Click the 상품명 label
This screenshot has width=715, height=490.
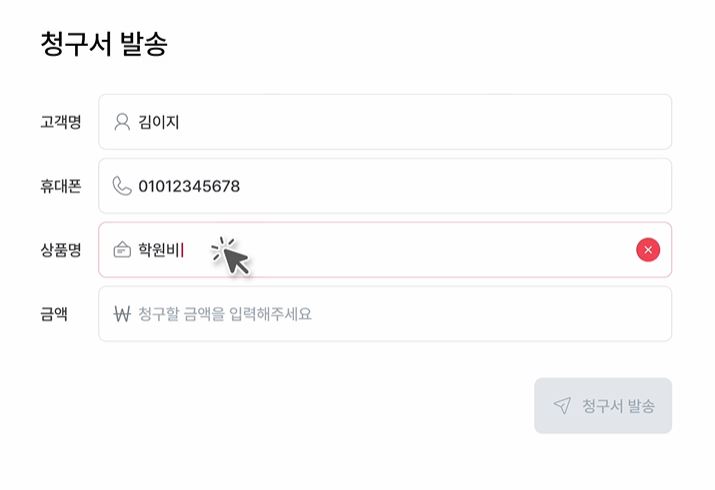61,250
